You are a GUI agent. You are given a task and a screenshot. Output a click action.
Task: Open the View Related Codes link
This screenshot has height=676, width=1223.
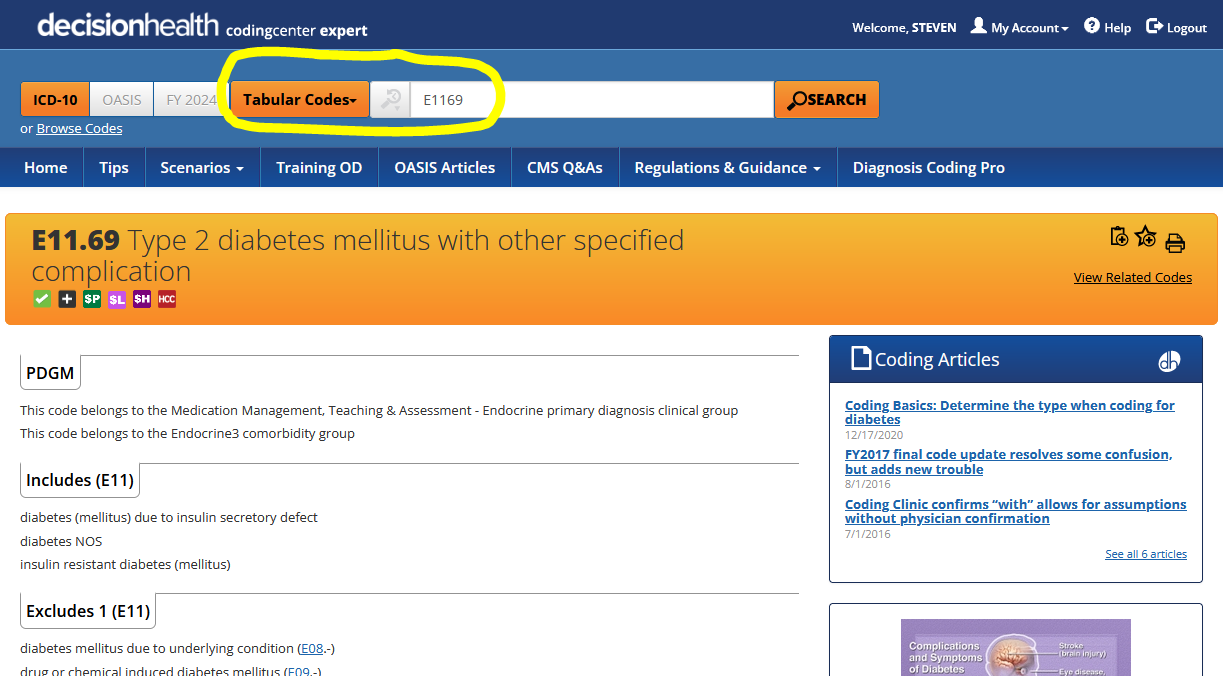tap(1133, 278)
